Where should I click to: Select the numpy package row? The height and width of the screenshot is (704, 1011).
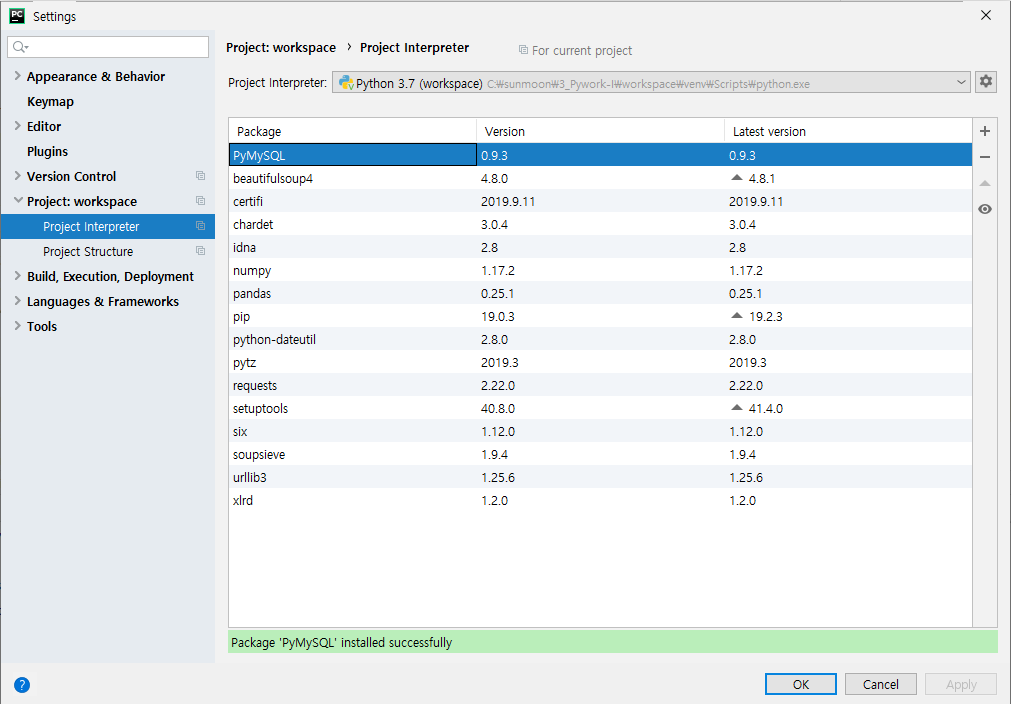[600, 270]
